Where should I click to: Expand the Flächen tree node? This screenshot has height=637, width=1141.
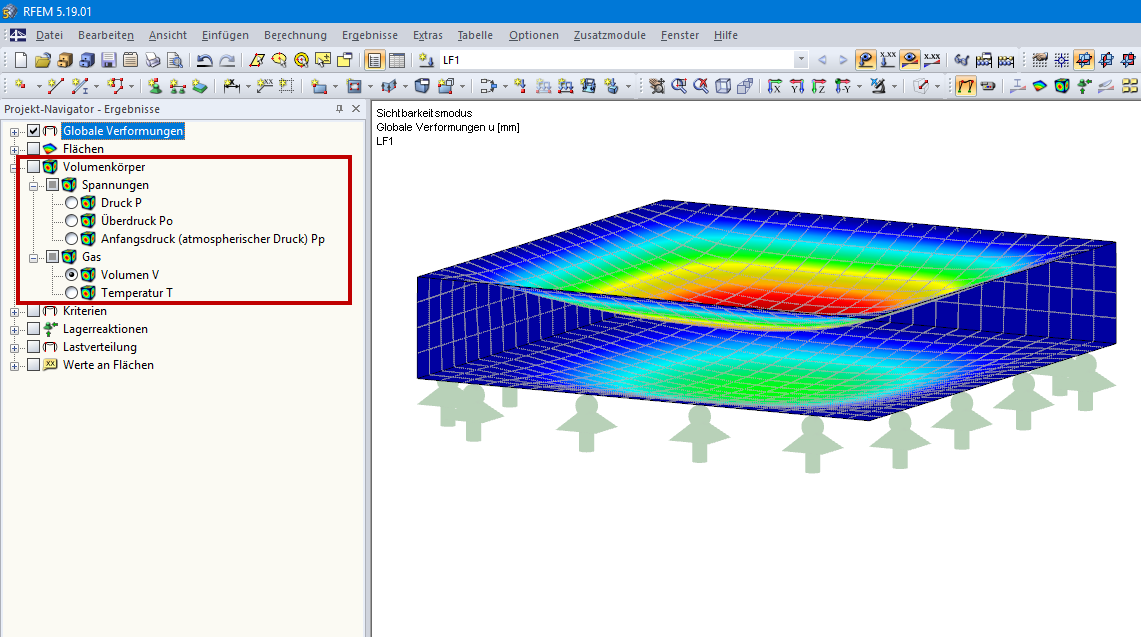pyautogui.click(x=14, y=150)
